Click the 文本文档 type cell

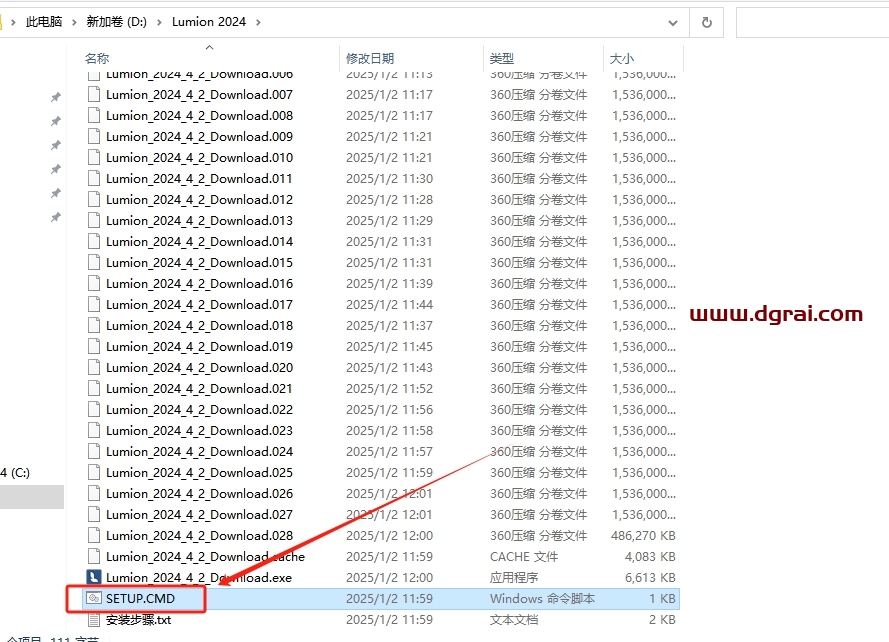(514, 620)
